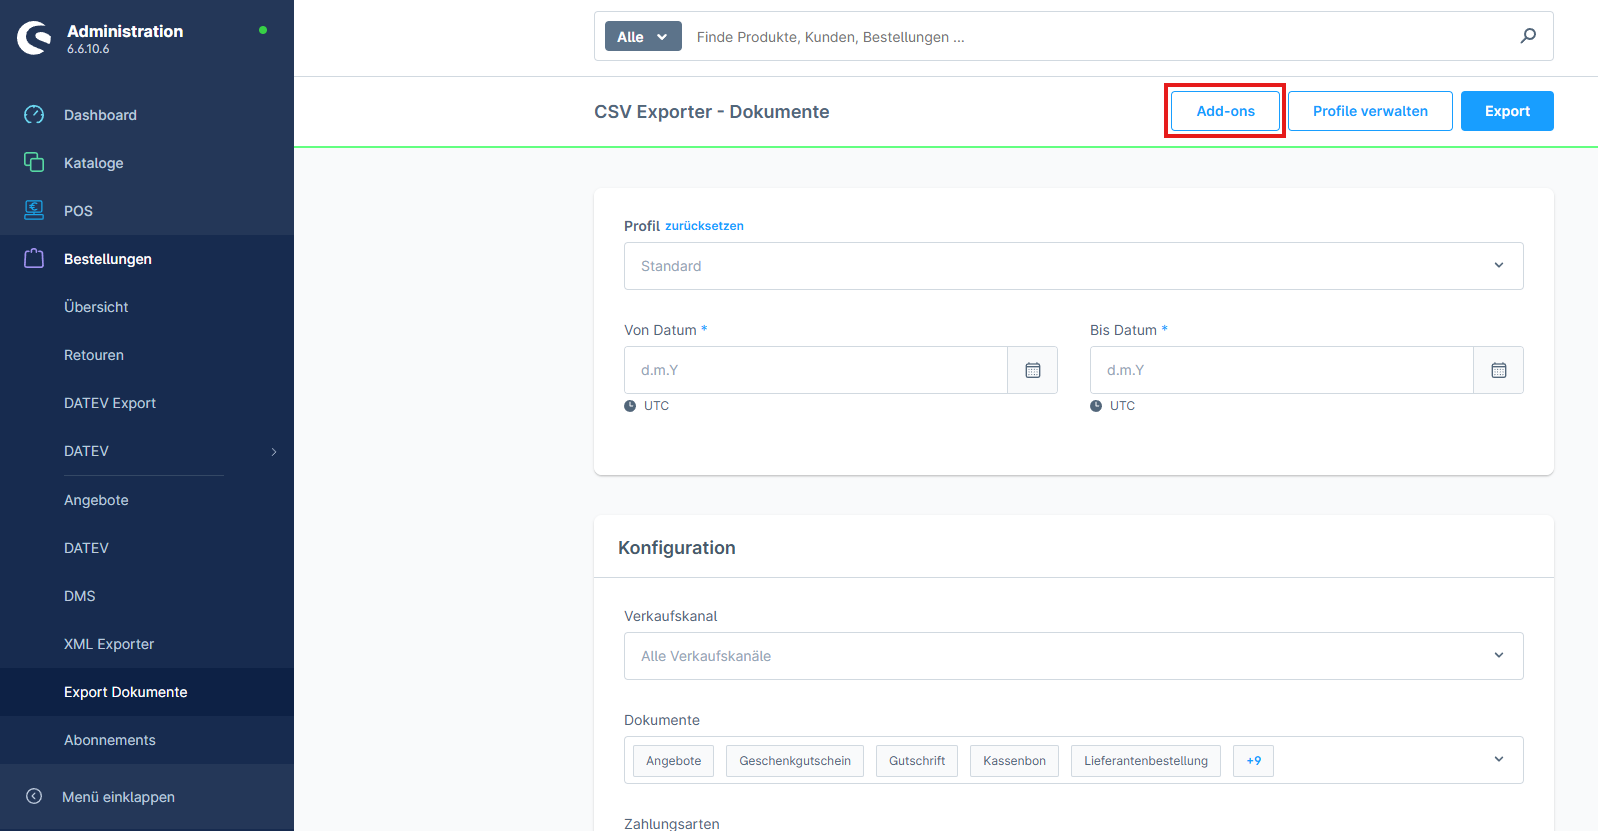Screen dimensions: 1598x831
Task: Focus the Von Datum input field
Action: pos(815,370)
